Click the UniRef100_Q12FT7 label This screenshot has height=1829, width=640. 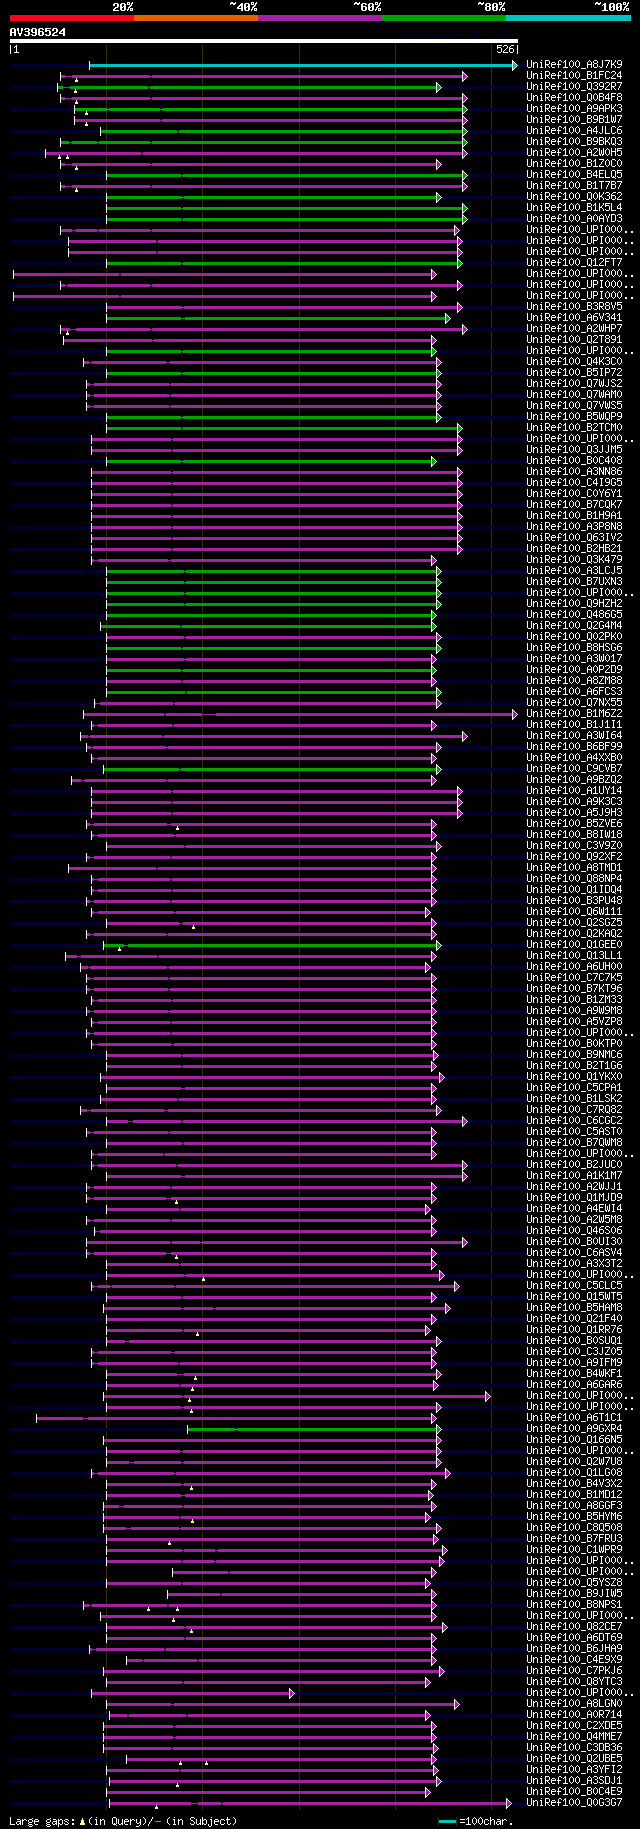[x=574, y=263]
